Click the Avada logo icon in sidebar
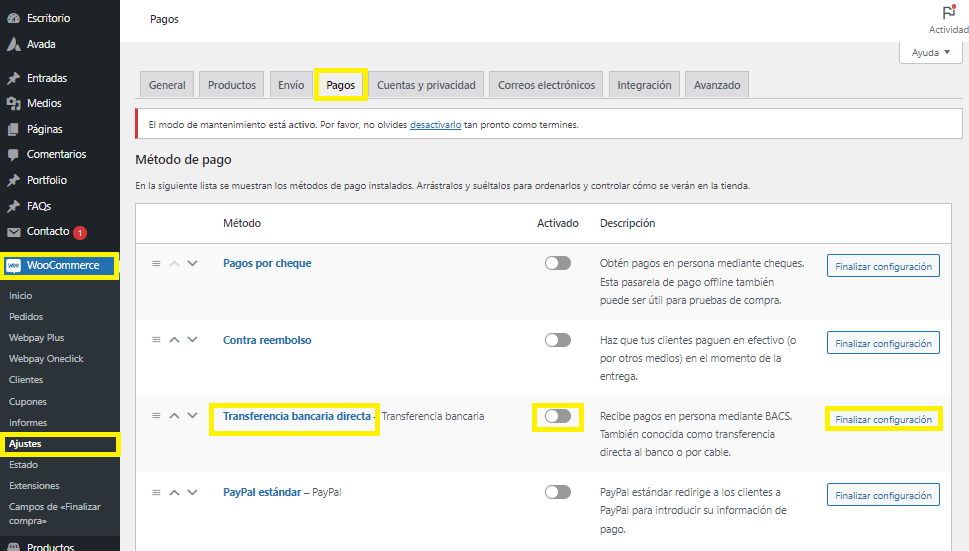This screenshot has width=969, height=551. click(x=13, y=44)
